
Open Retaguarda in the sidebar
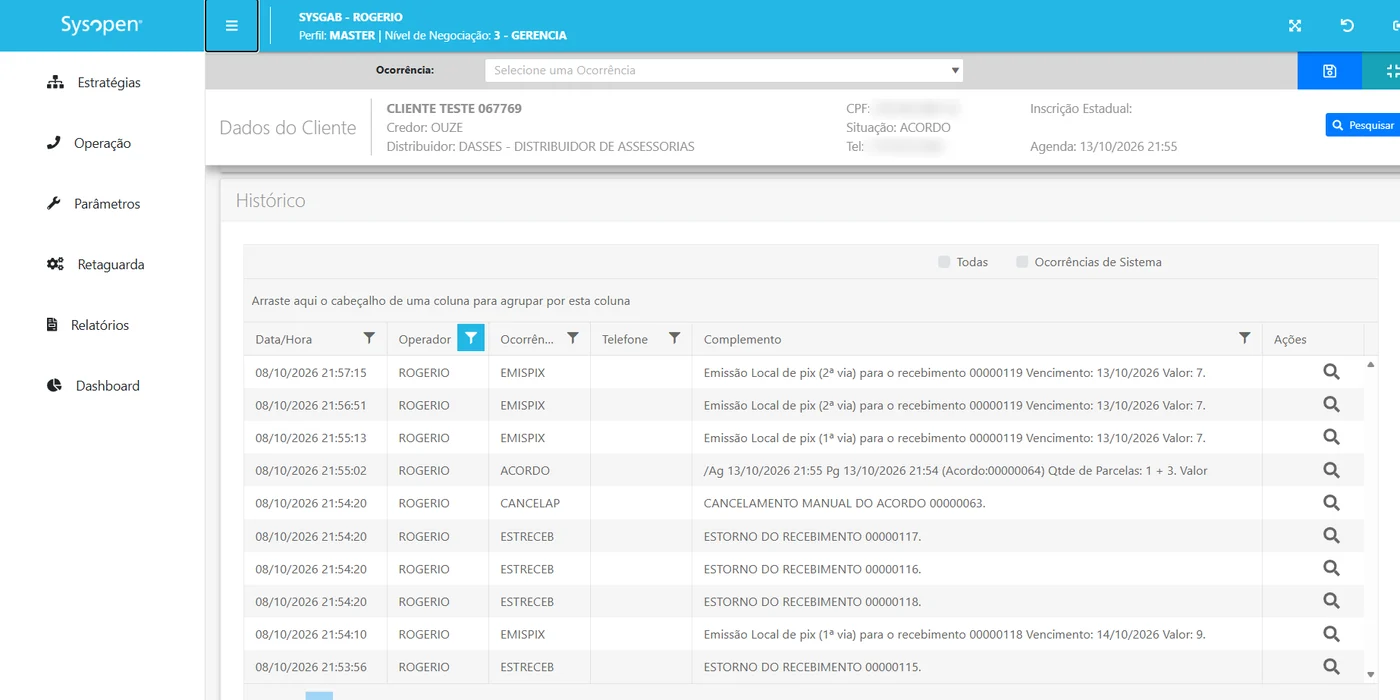pos(96,265)
